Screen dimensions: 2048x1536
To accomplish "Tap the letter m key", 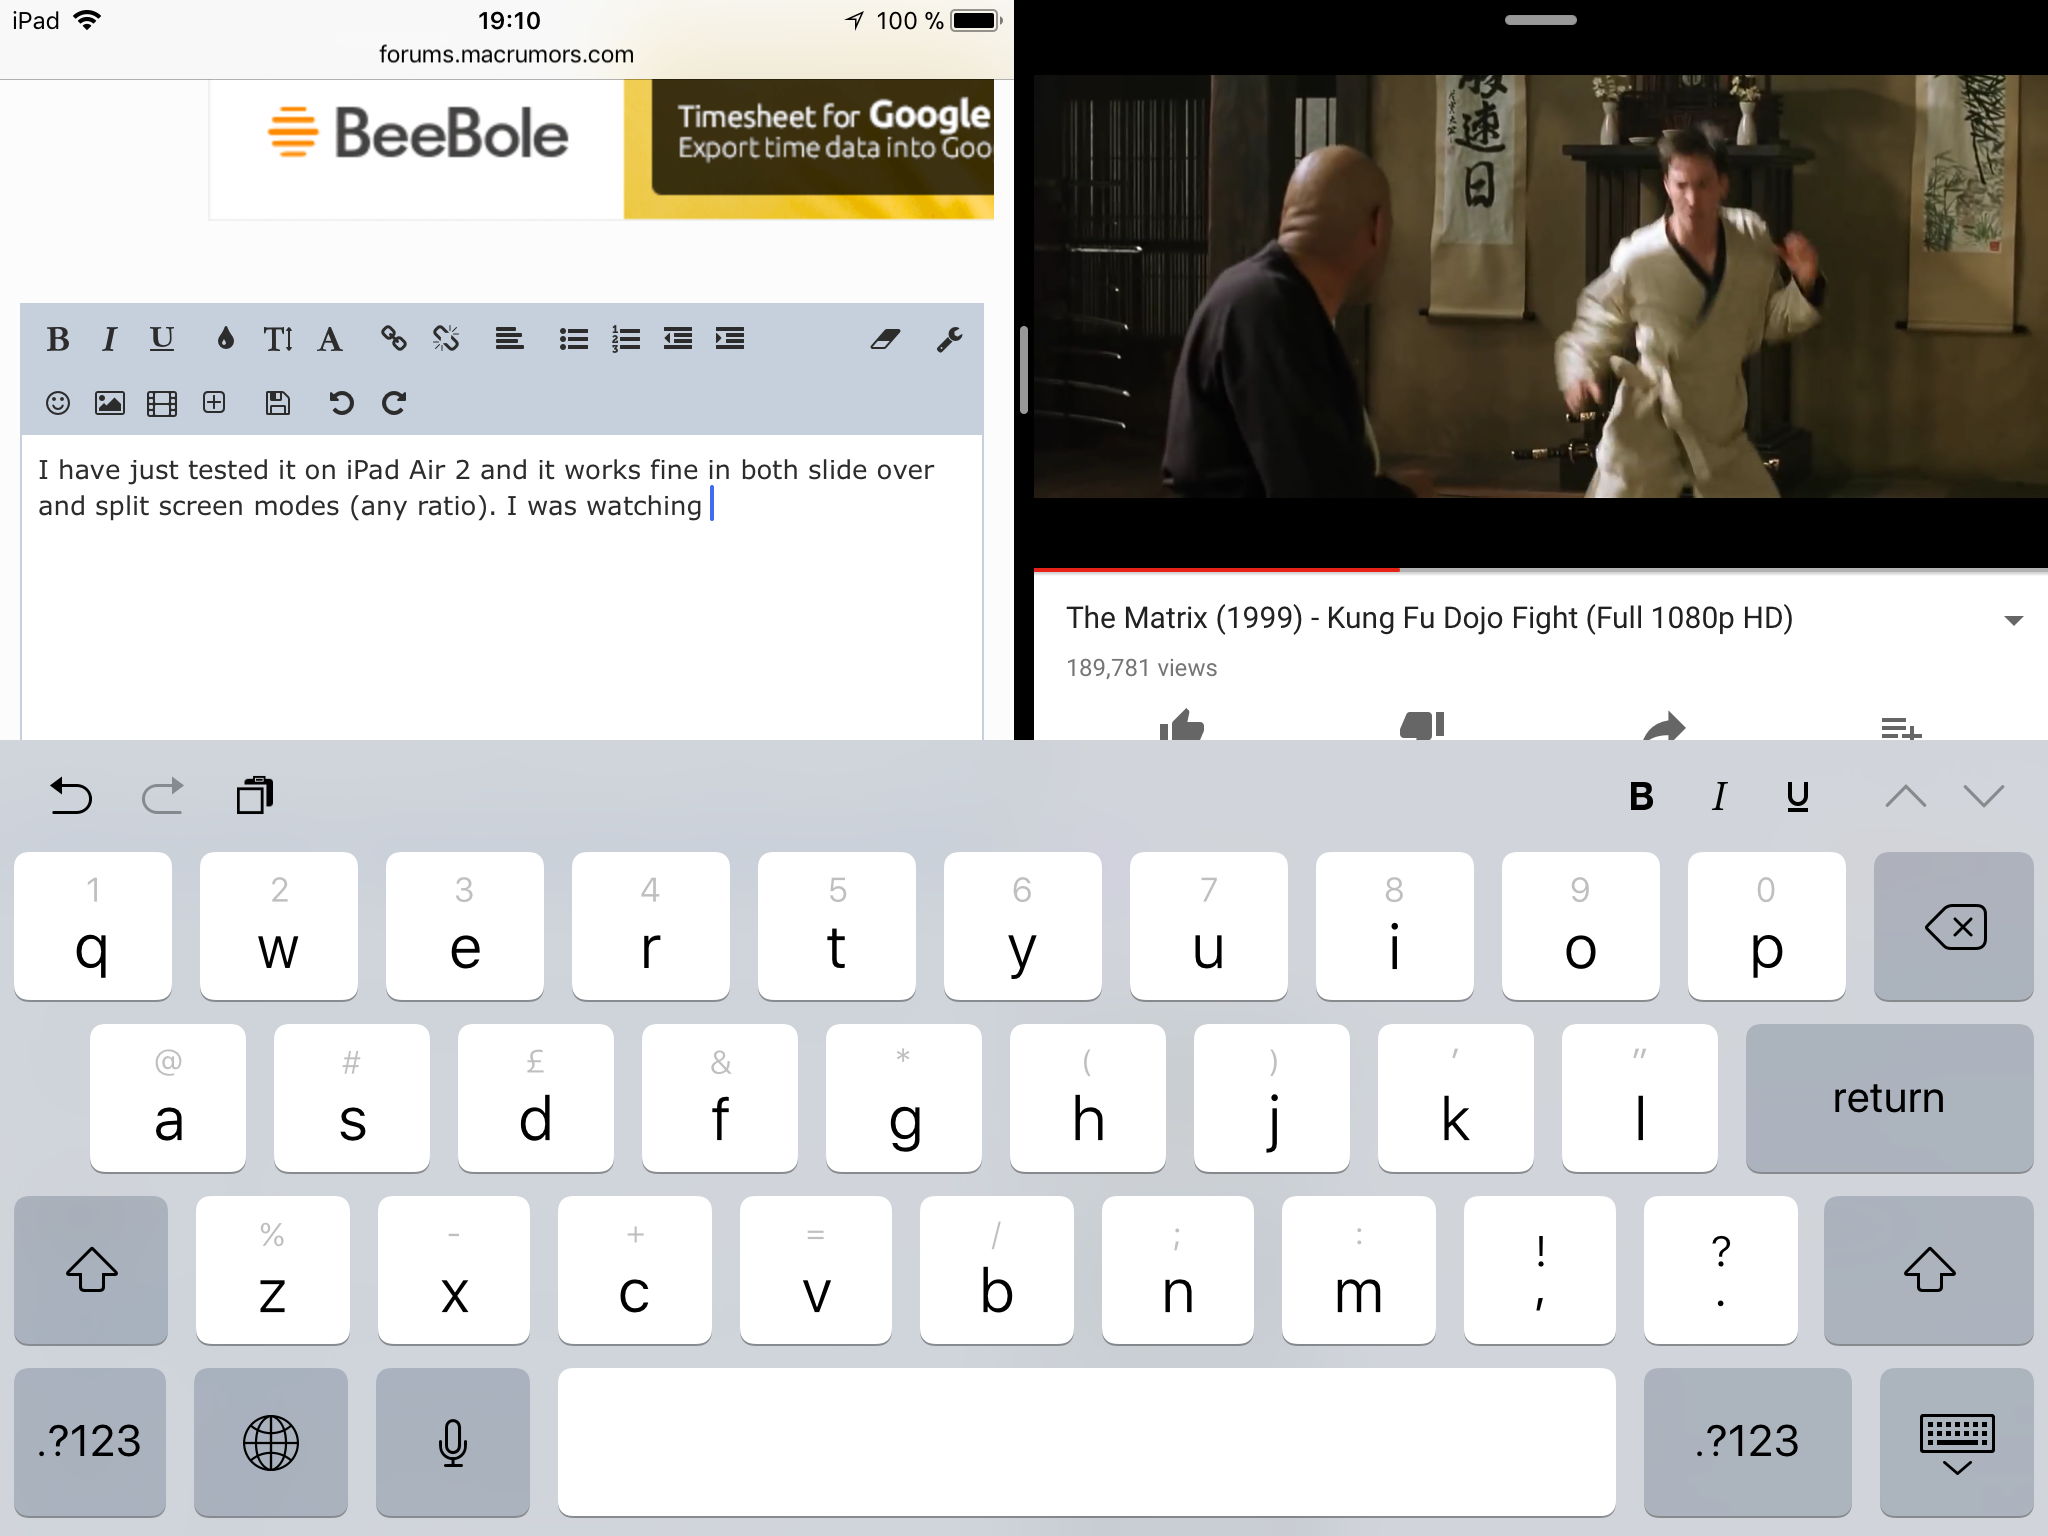I will [1359, 1270].
